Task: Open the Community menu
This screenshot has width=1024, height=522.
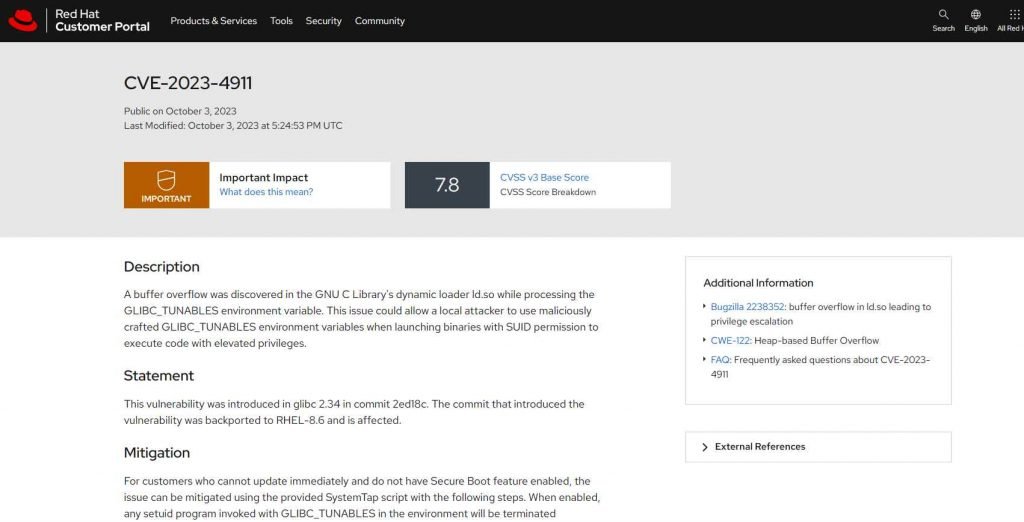Action: (x=379, y=21)
